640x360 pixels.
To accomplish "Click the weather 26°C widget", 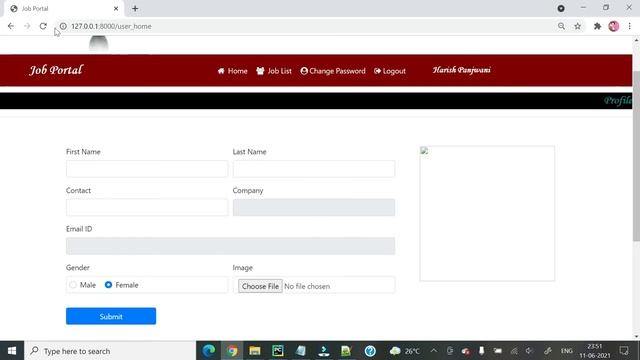I will point(404,351).
